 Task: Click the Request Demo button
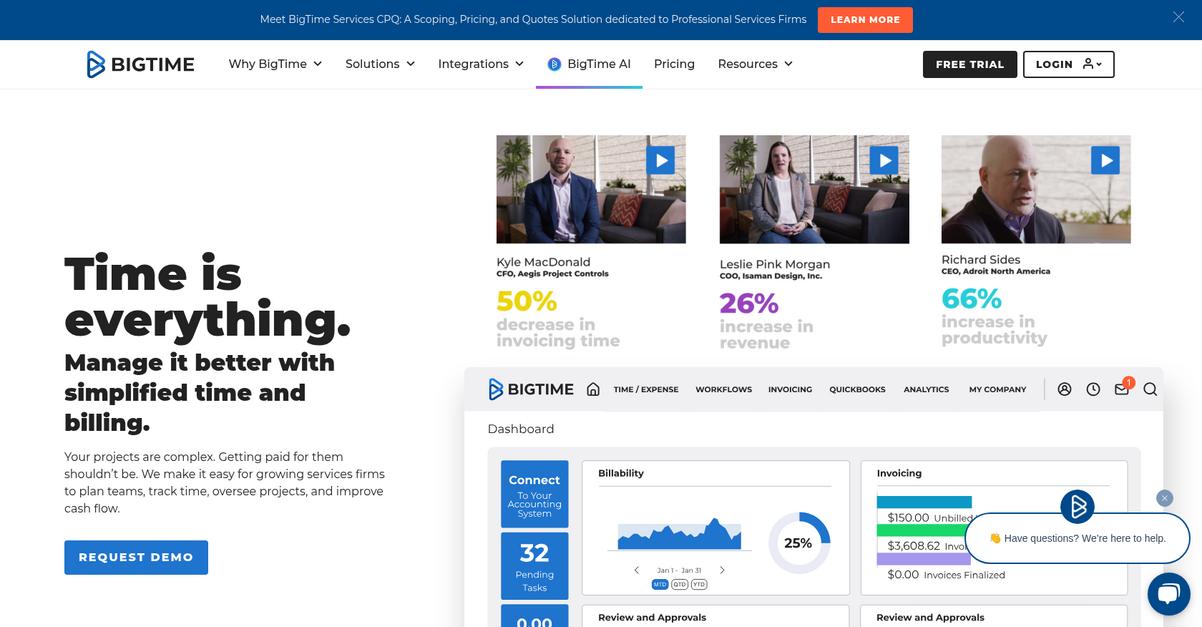coord(136,557)
